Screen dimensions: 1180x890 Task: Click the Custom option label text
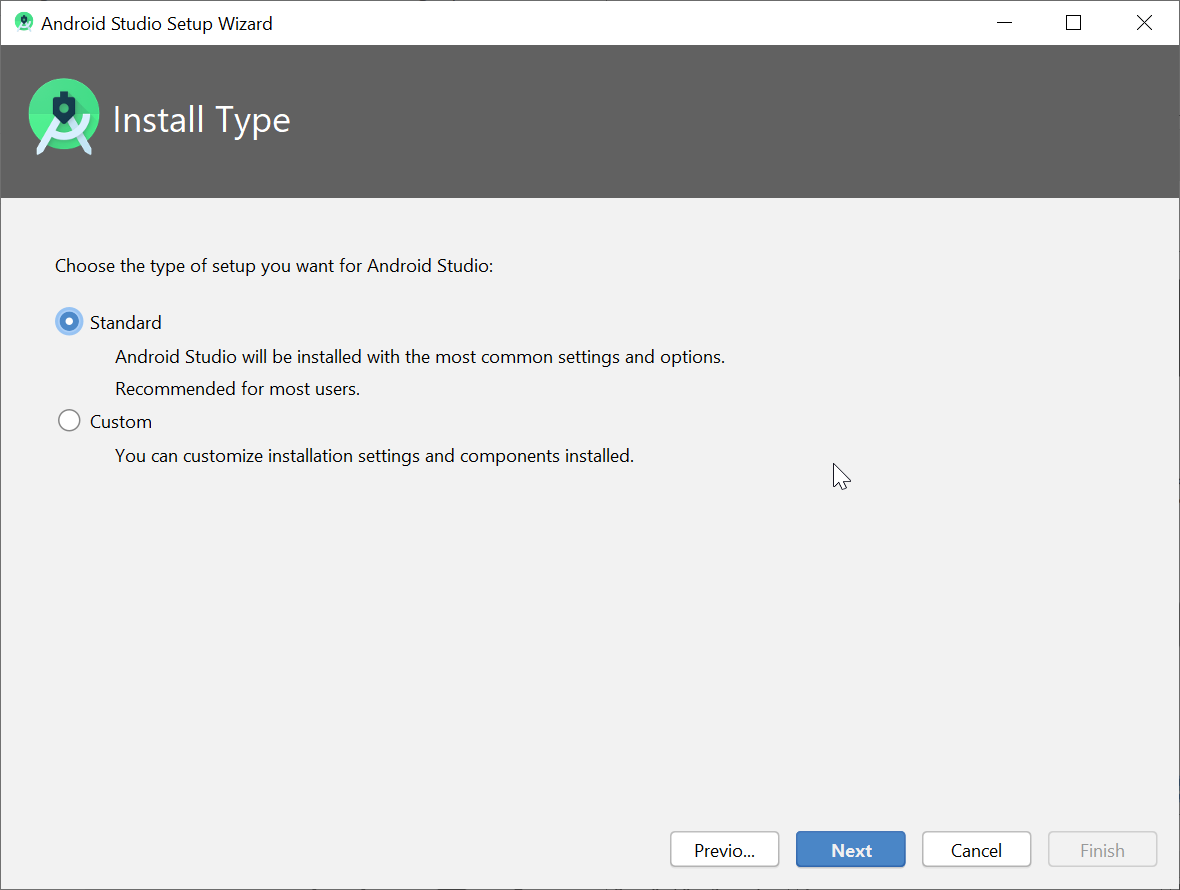pos(118,421)
